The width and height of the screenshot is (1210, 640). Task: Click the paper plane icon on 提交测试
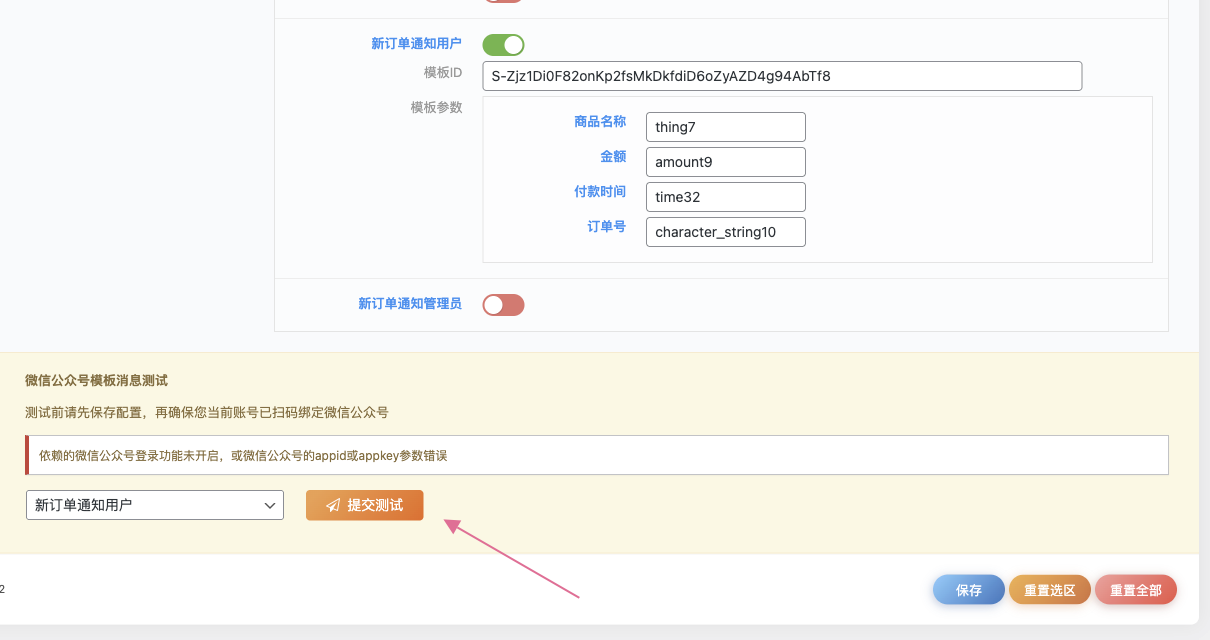click(x=332, y=505)
